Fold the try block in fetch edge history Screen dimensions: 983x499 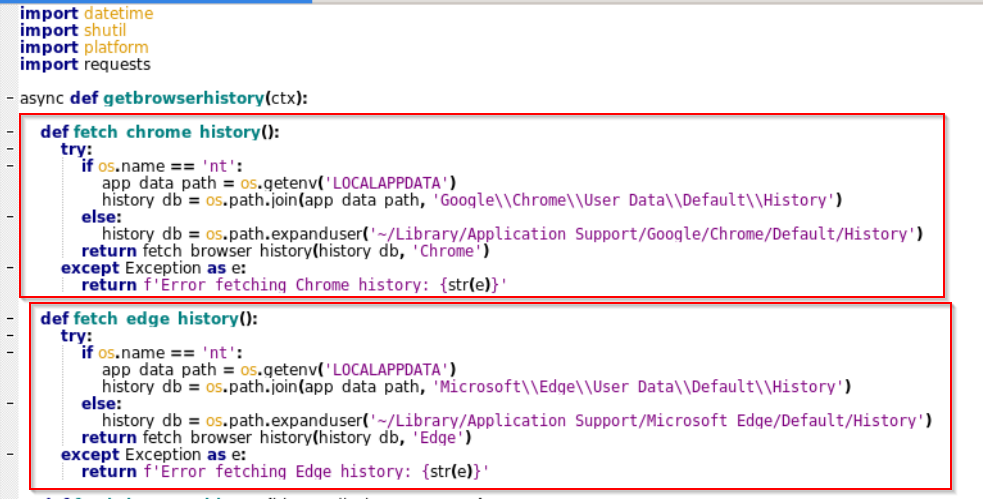point(9,336)
